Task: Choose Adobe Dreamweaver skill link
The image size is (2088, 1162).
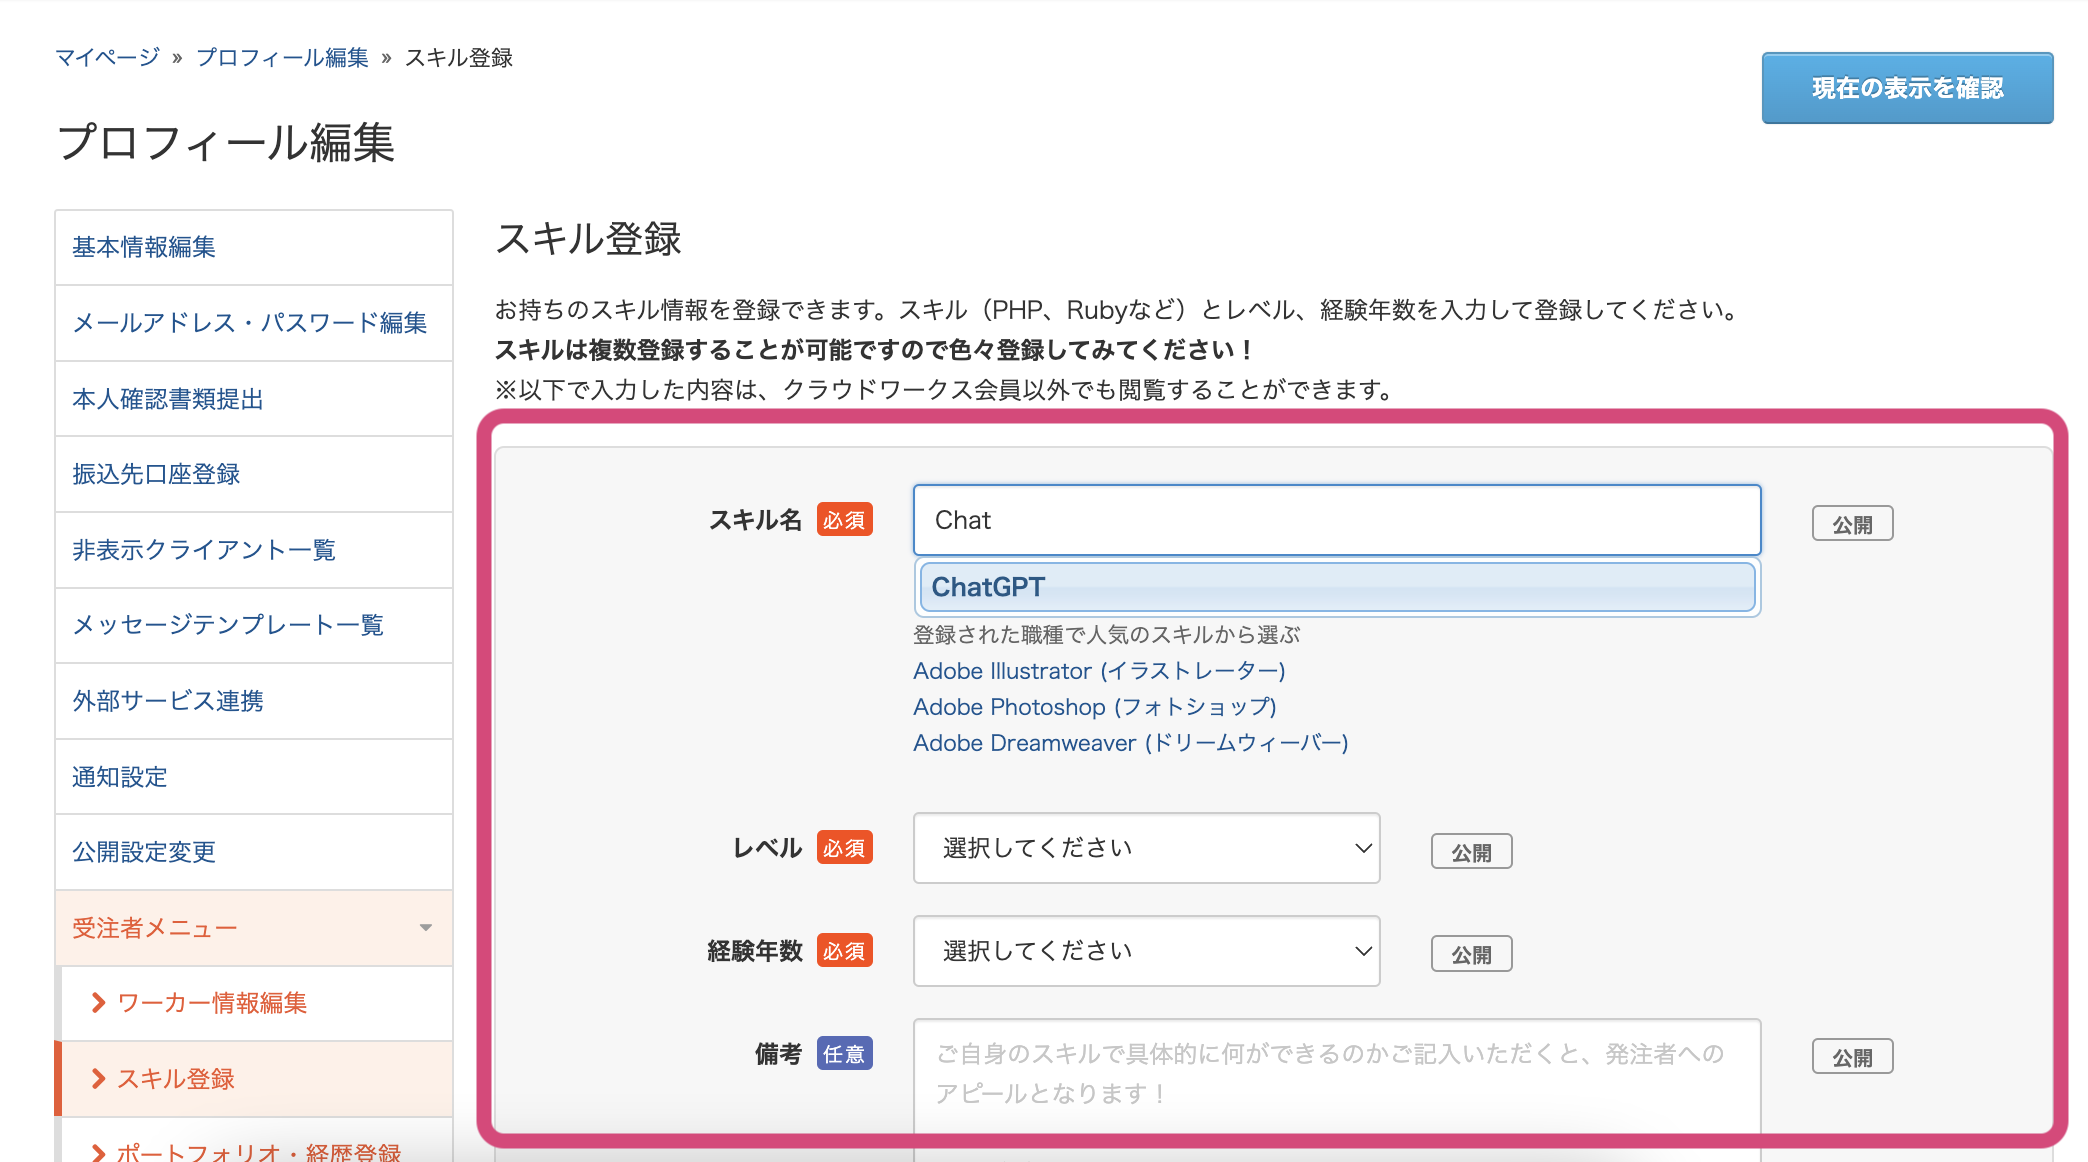Action: point(1130,743)
